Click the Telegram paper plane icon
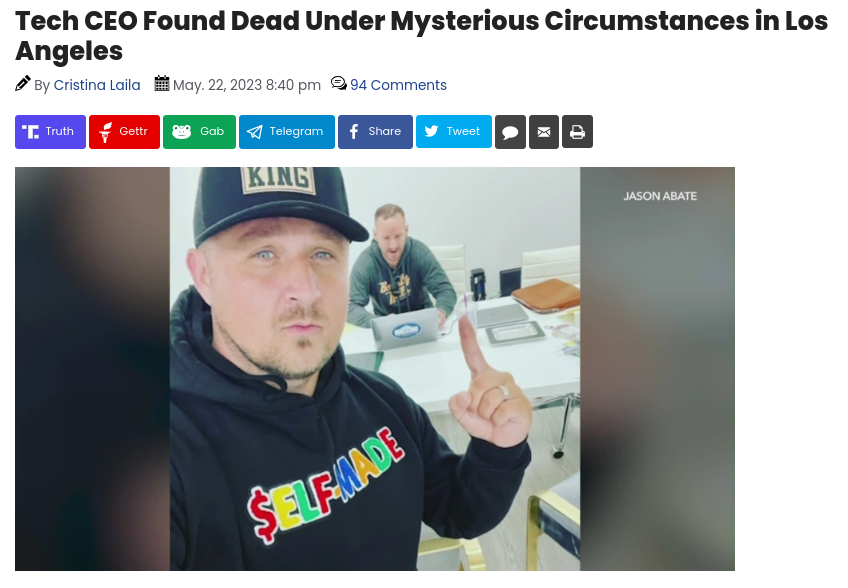The height and width of the screenshot is (588, 848). [254, 132]
